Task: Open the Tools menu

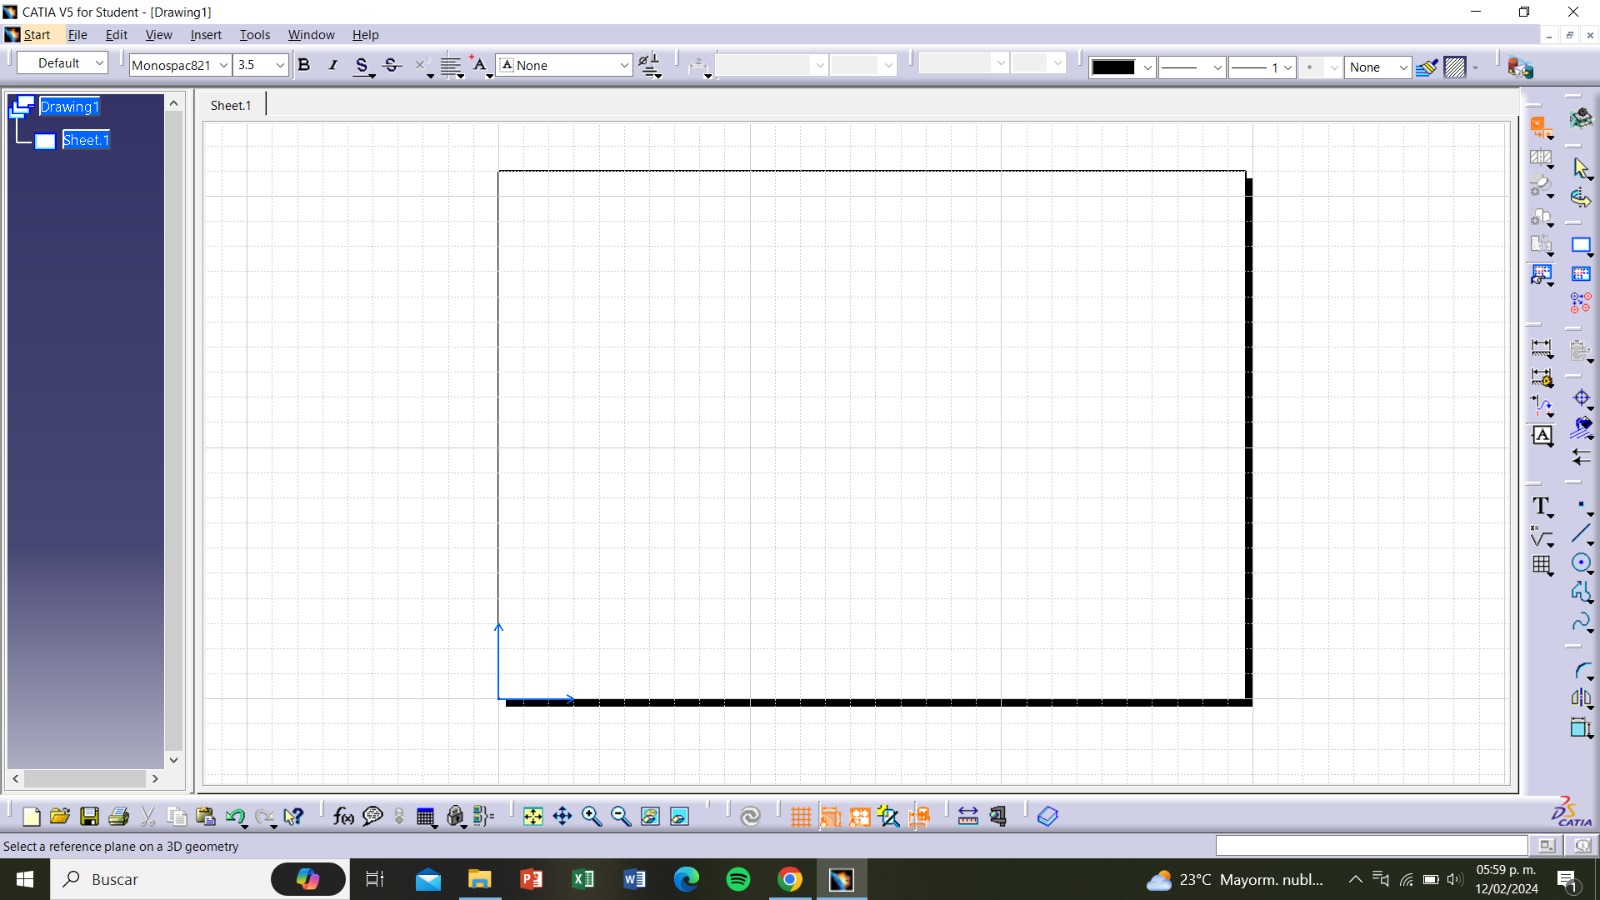Action: (x=255, y=35)
